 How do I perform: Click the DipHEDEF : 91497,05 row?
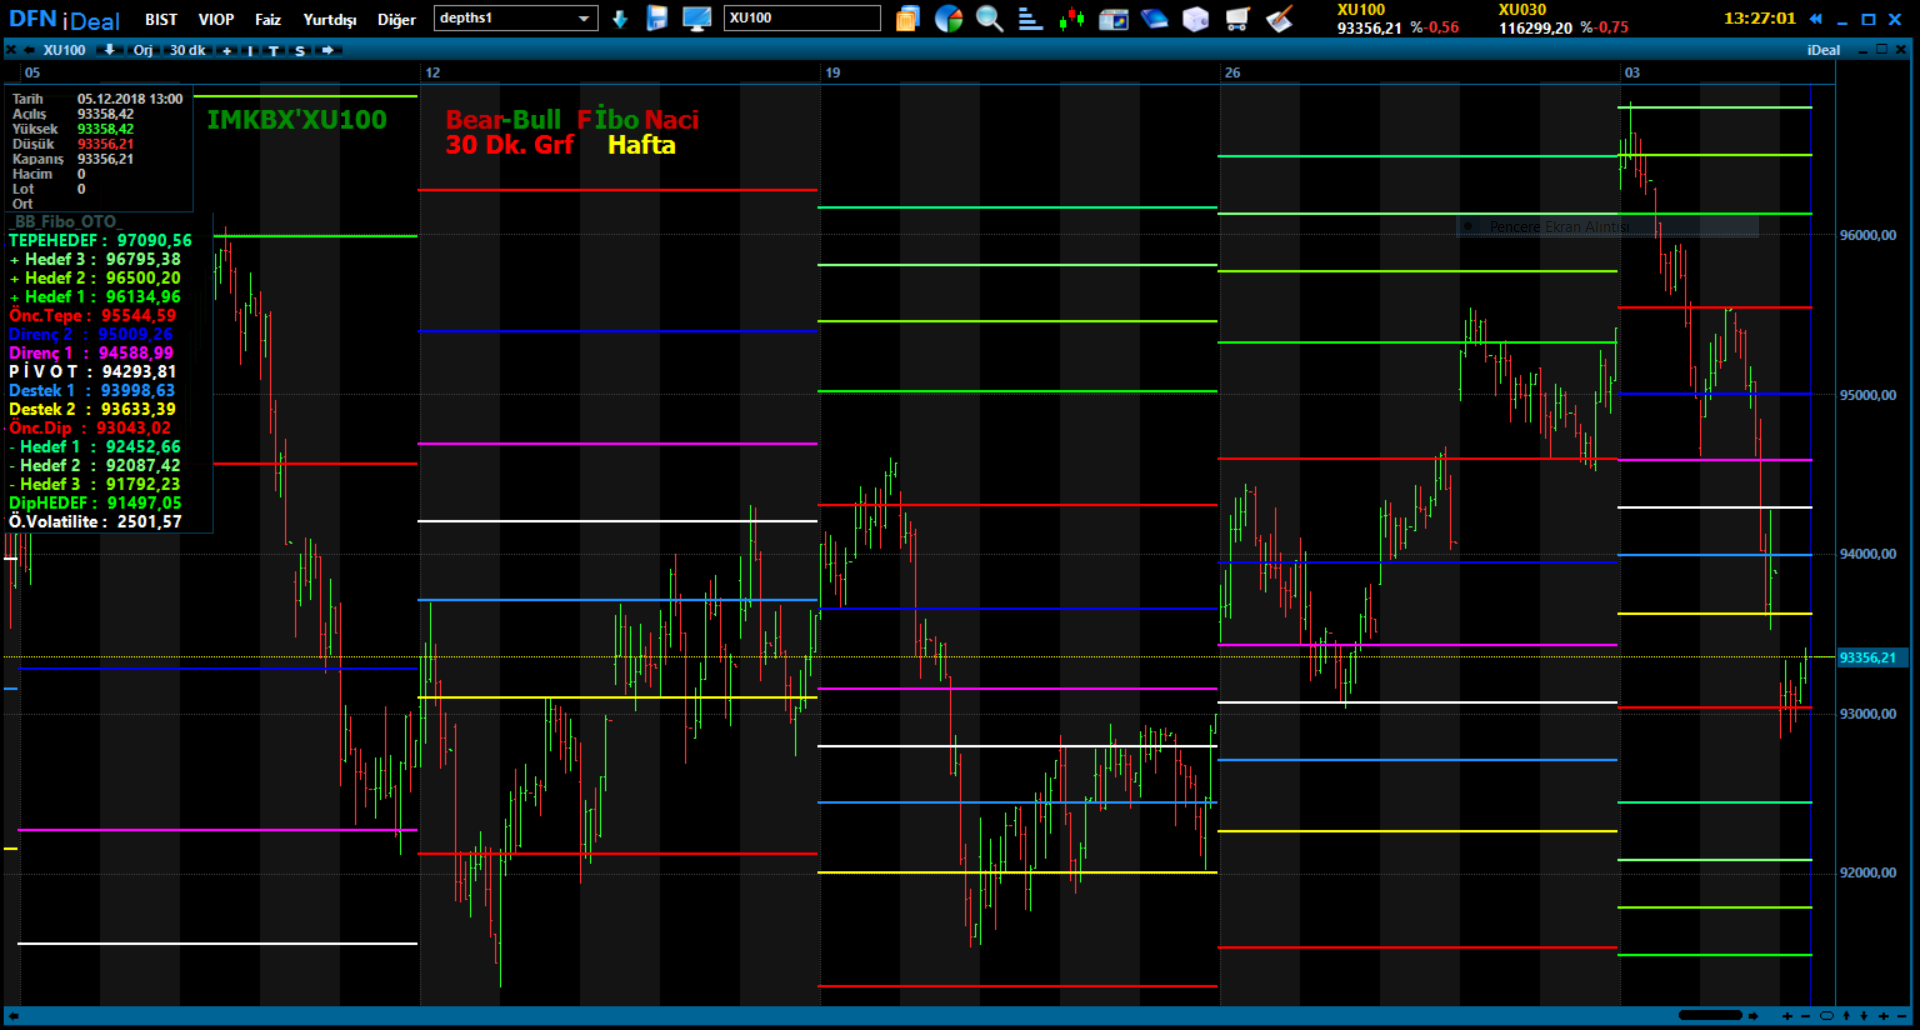click(95, 504)
